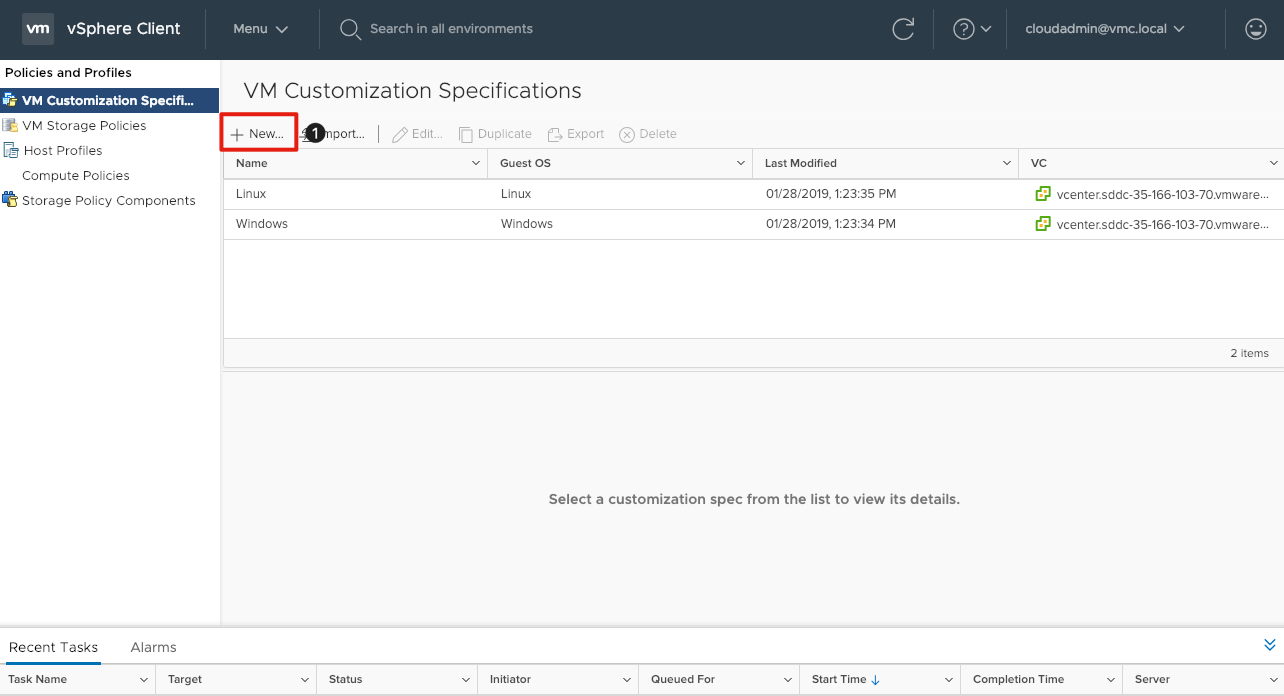
Task: Open Guest OS column chevron
Action: point(741,163)
